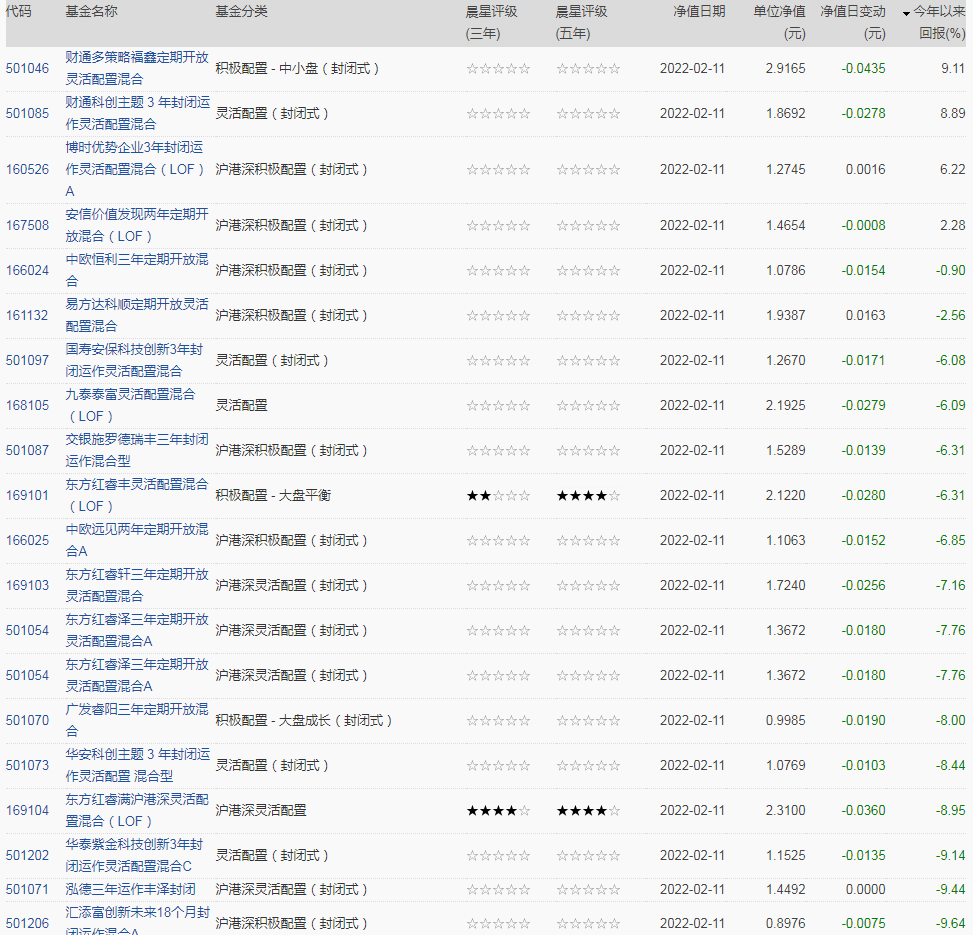
Task: Open fund code 501097
Action: (x=27, y=360)
